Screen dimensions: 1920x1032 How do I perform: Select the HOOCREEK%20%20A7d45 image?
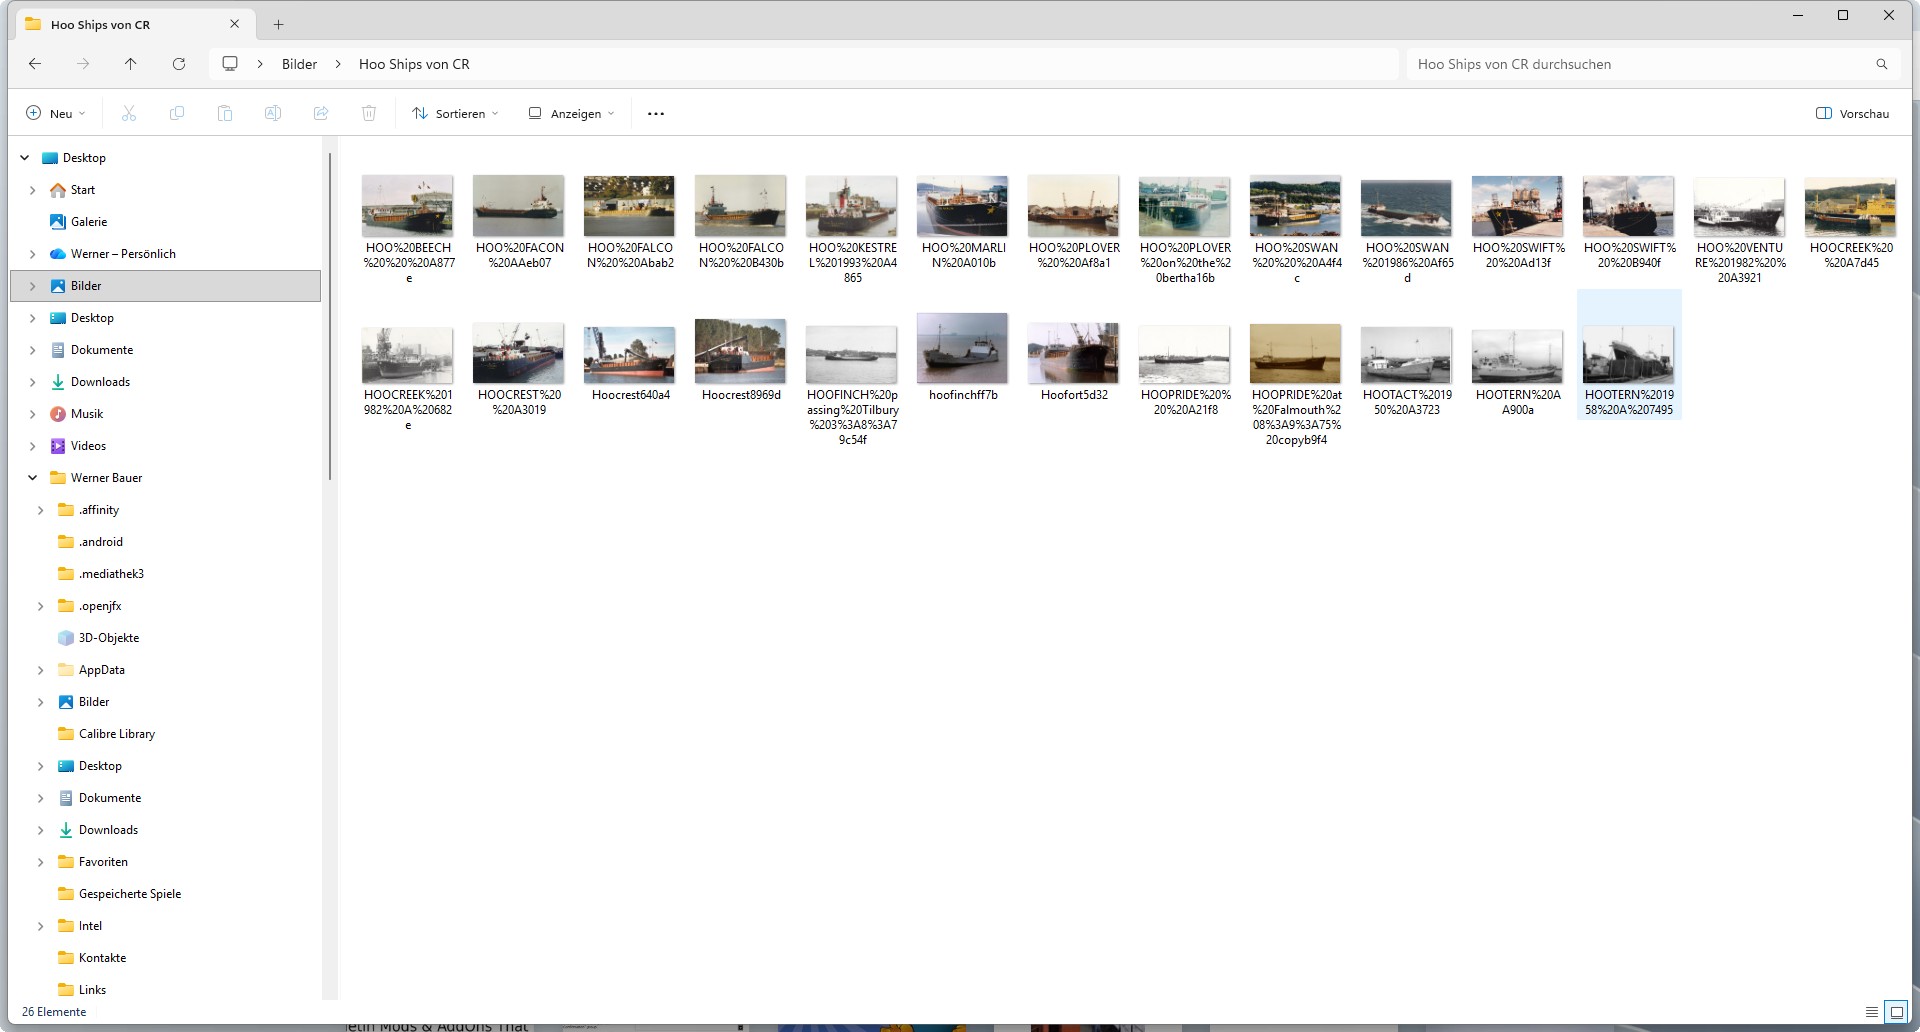1851,206
